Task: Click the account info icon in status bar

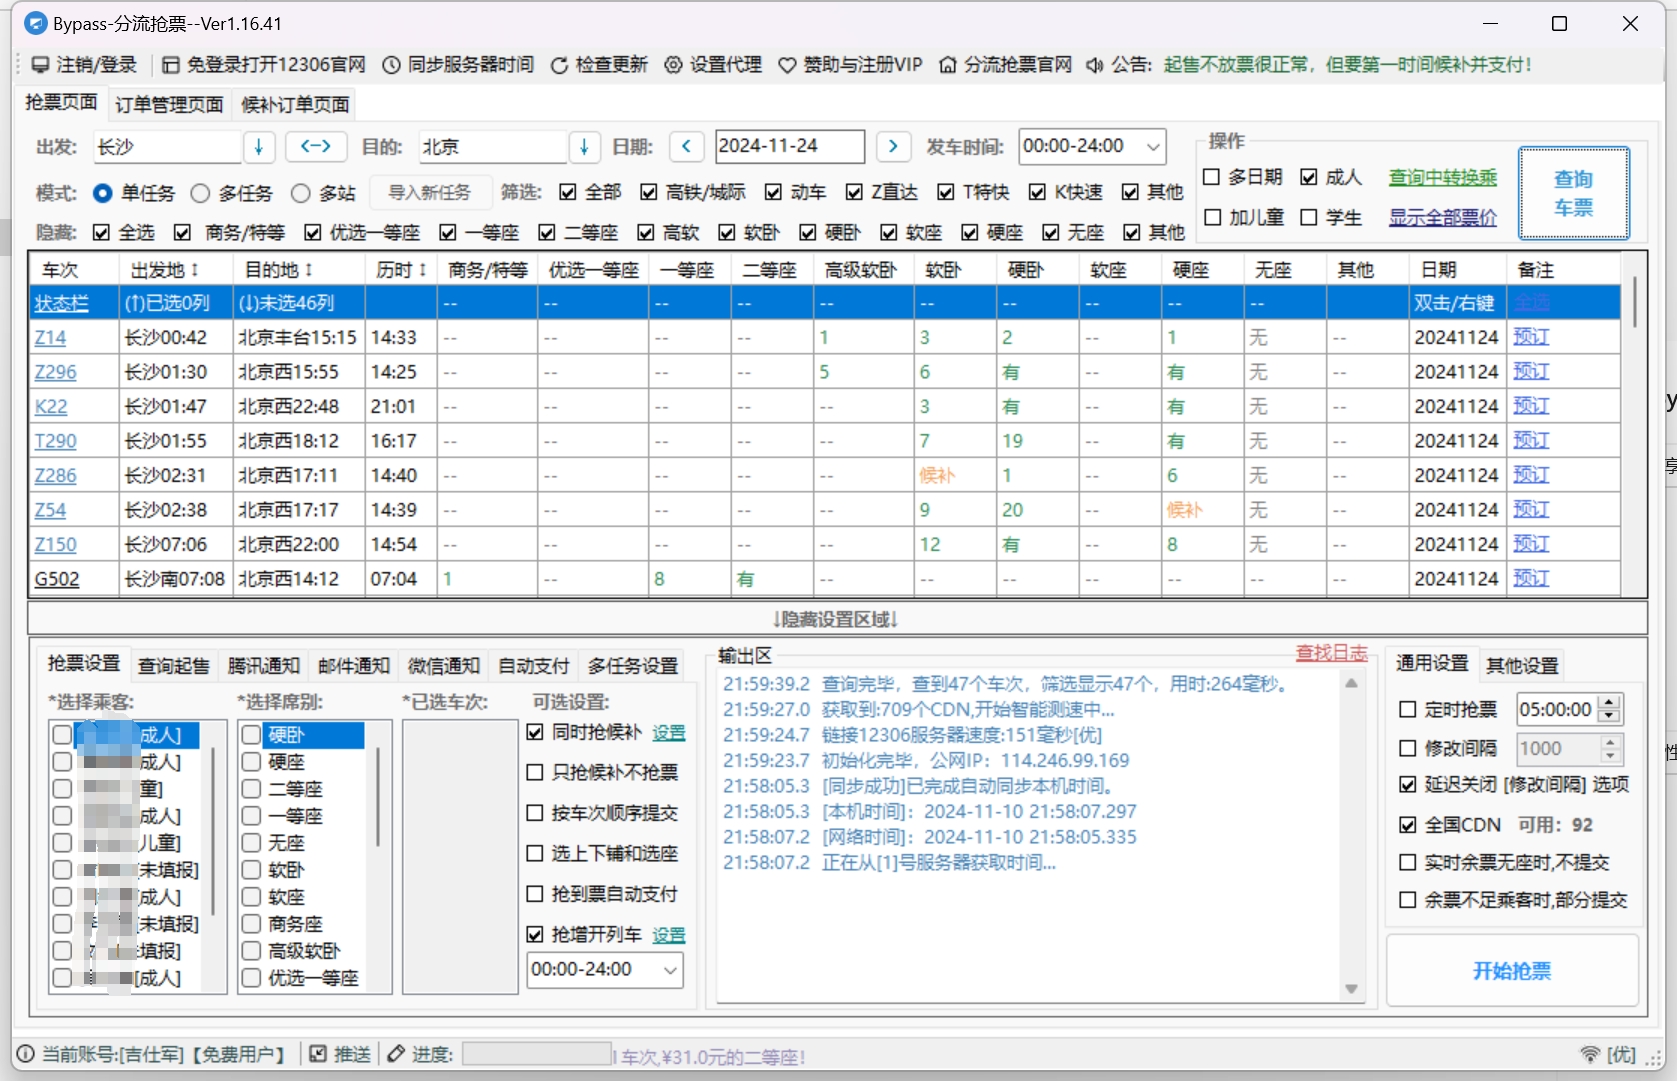Action: [26, 1054]
